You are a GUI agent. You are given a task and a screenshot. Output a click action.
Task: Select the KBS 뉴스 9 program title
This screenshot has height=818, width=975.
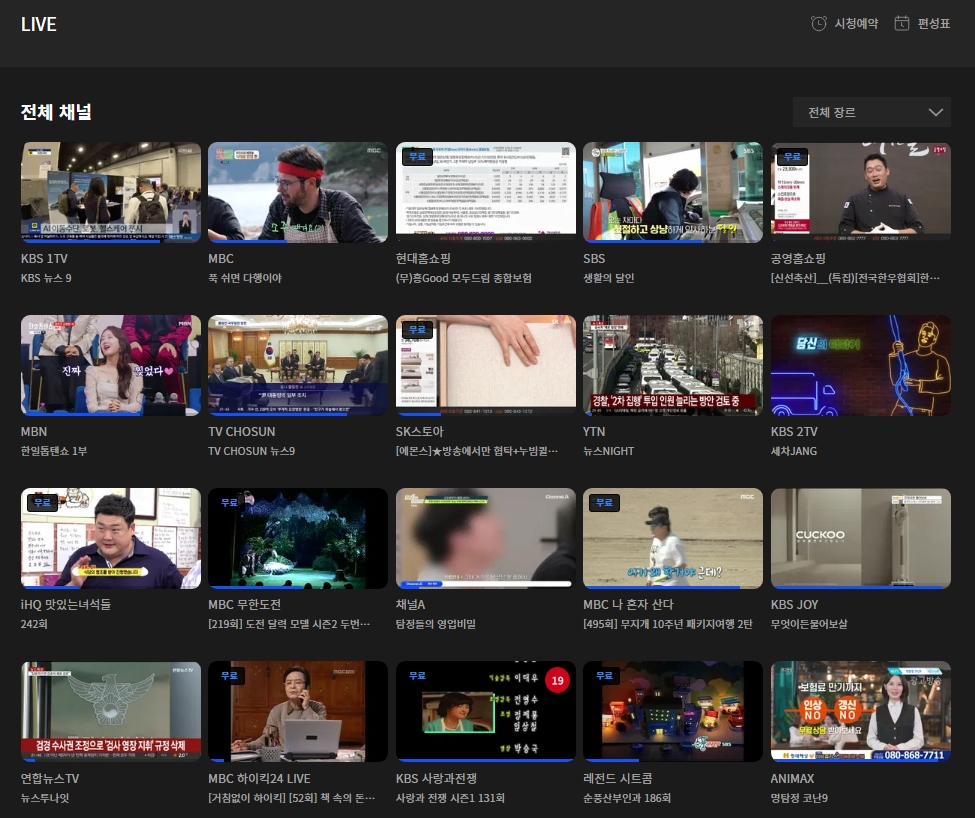pos(46,278)
